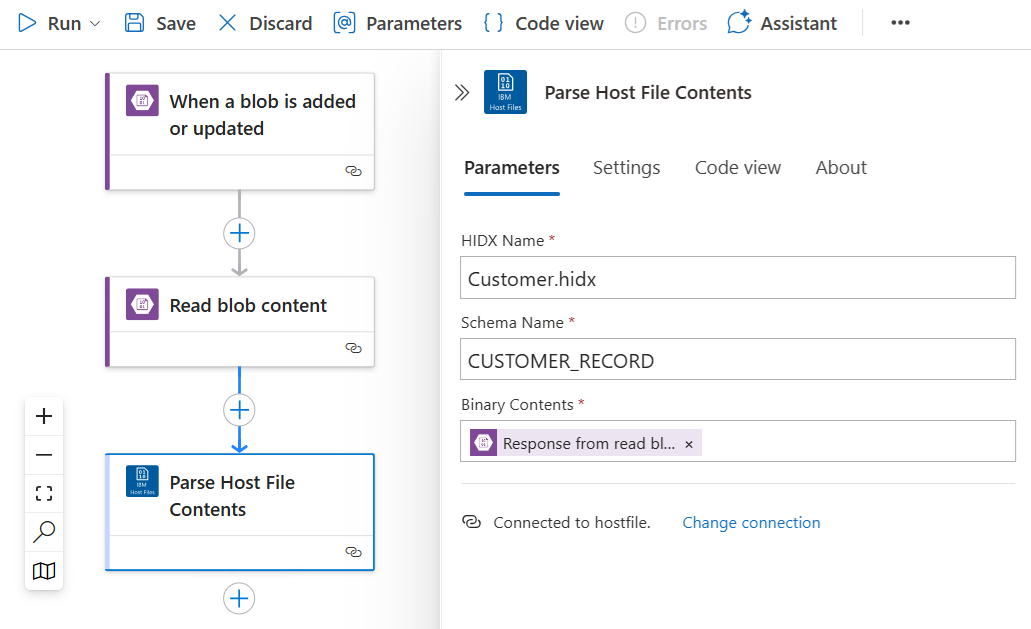Click the HIDX Name input field
1031x629 pixels.
tap(738, 279)
